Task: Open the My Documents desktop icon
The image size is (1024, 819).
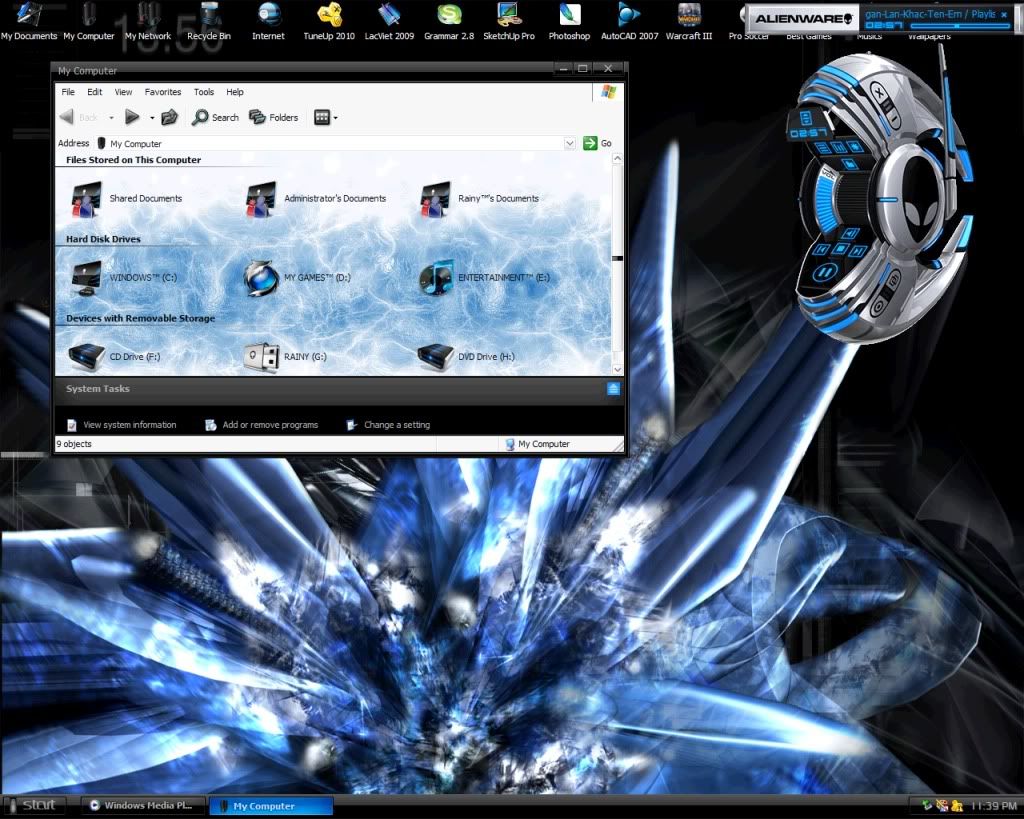Action: coord(29,21)
